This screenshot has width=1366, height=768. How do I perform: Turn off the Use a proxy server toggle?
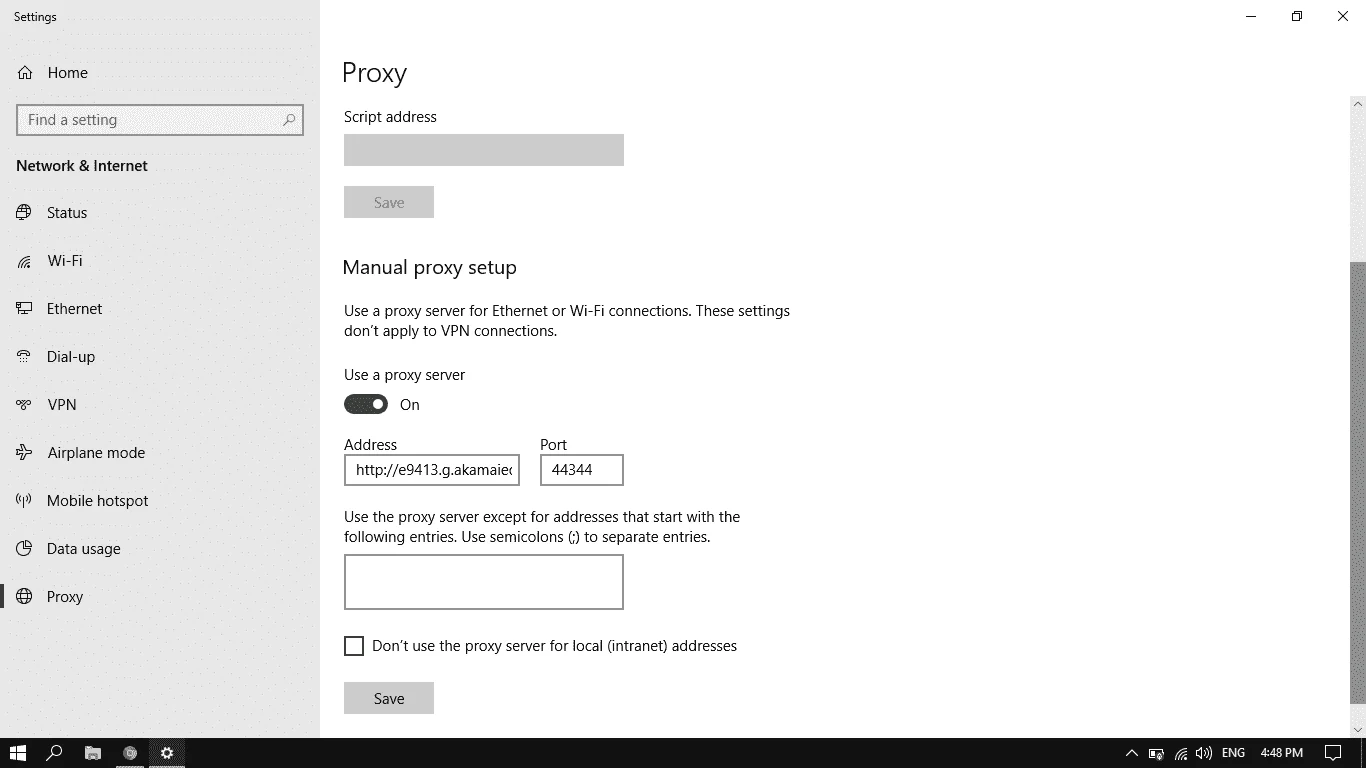(366, 404)
